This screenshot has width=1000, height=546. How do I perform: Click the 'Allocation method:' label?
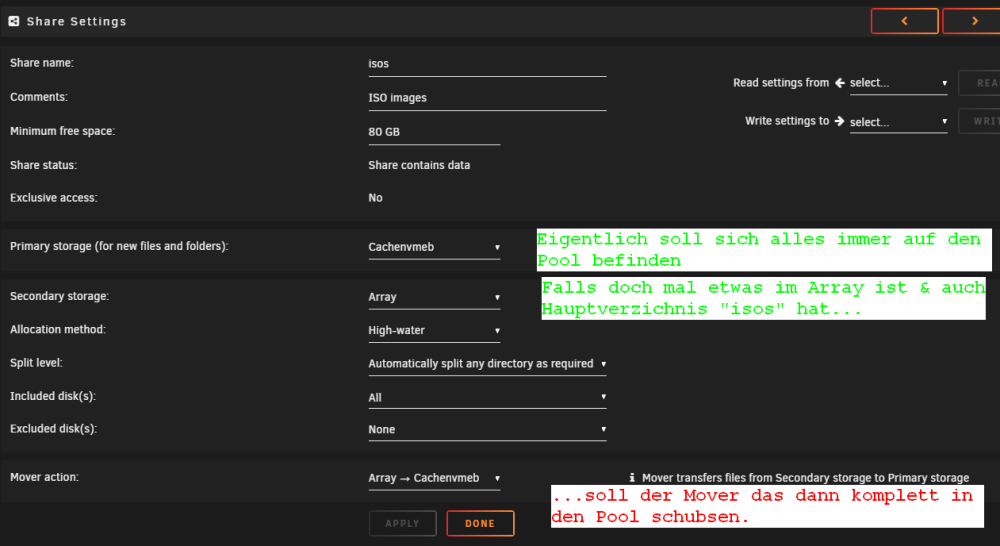(58, 329)
